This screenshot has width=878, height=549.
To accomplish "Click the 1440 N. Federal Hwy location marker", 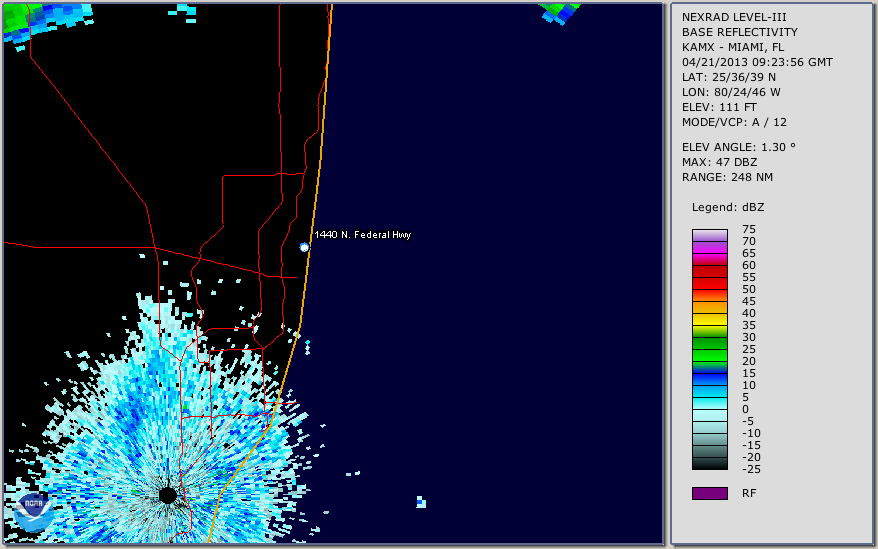I will (x=304, y=247).
